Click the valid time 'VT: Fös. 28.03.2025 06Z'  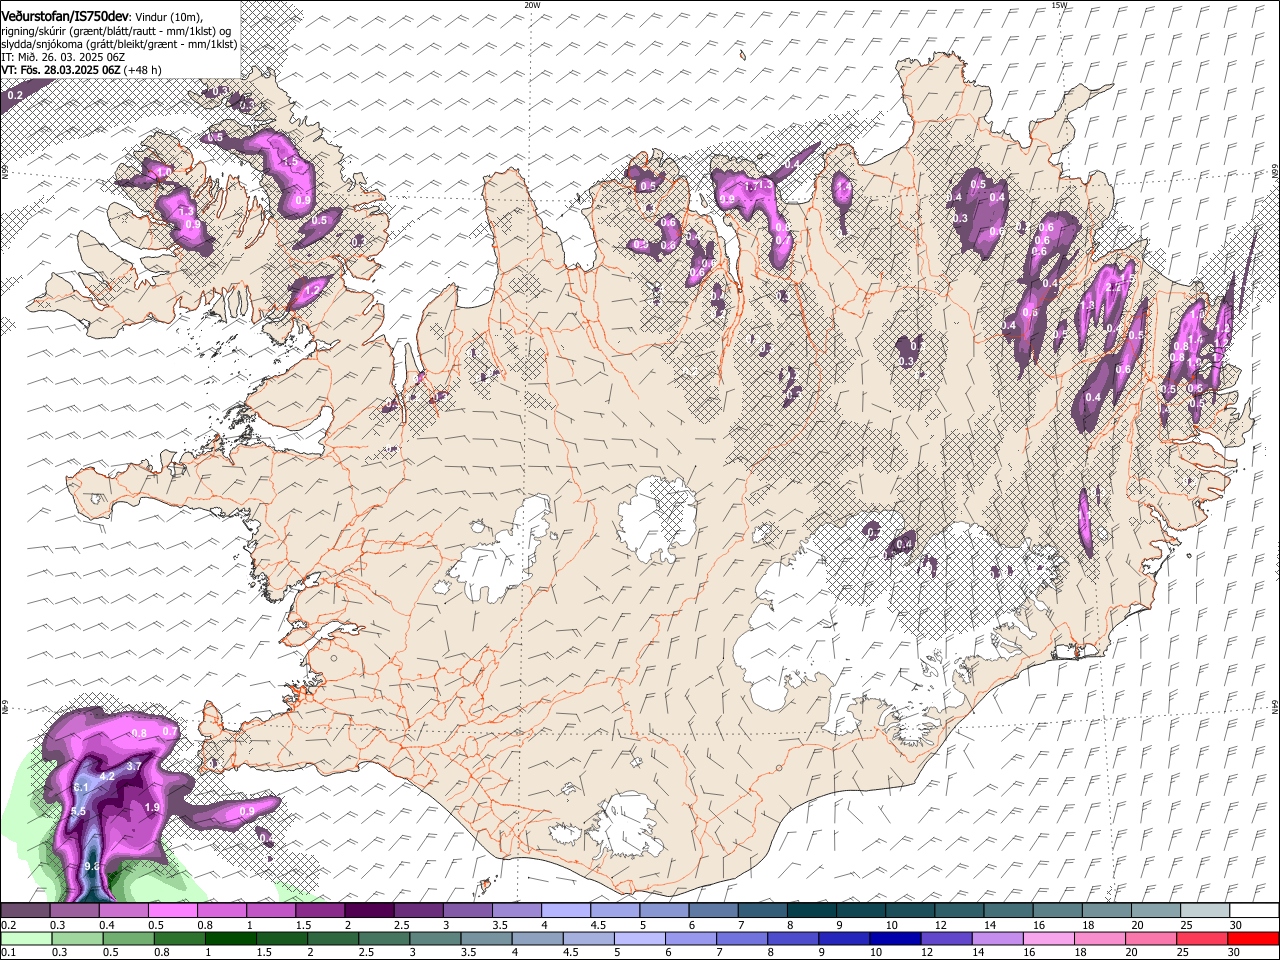[x=61, y=70]
